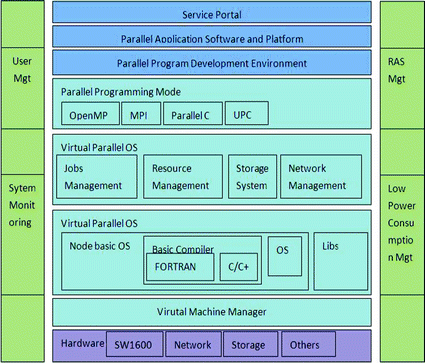
Task: Select the Service Portal bar
Action: (x=212, y=12)
